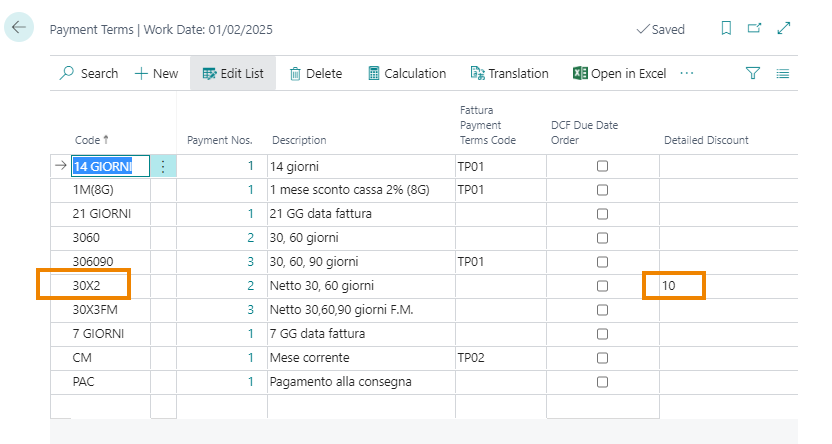Open the list in Excel
Image resolution: width=832 pixels, height=444 pixels.
tap(619, 73)
